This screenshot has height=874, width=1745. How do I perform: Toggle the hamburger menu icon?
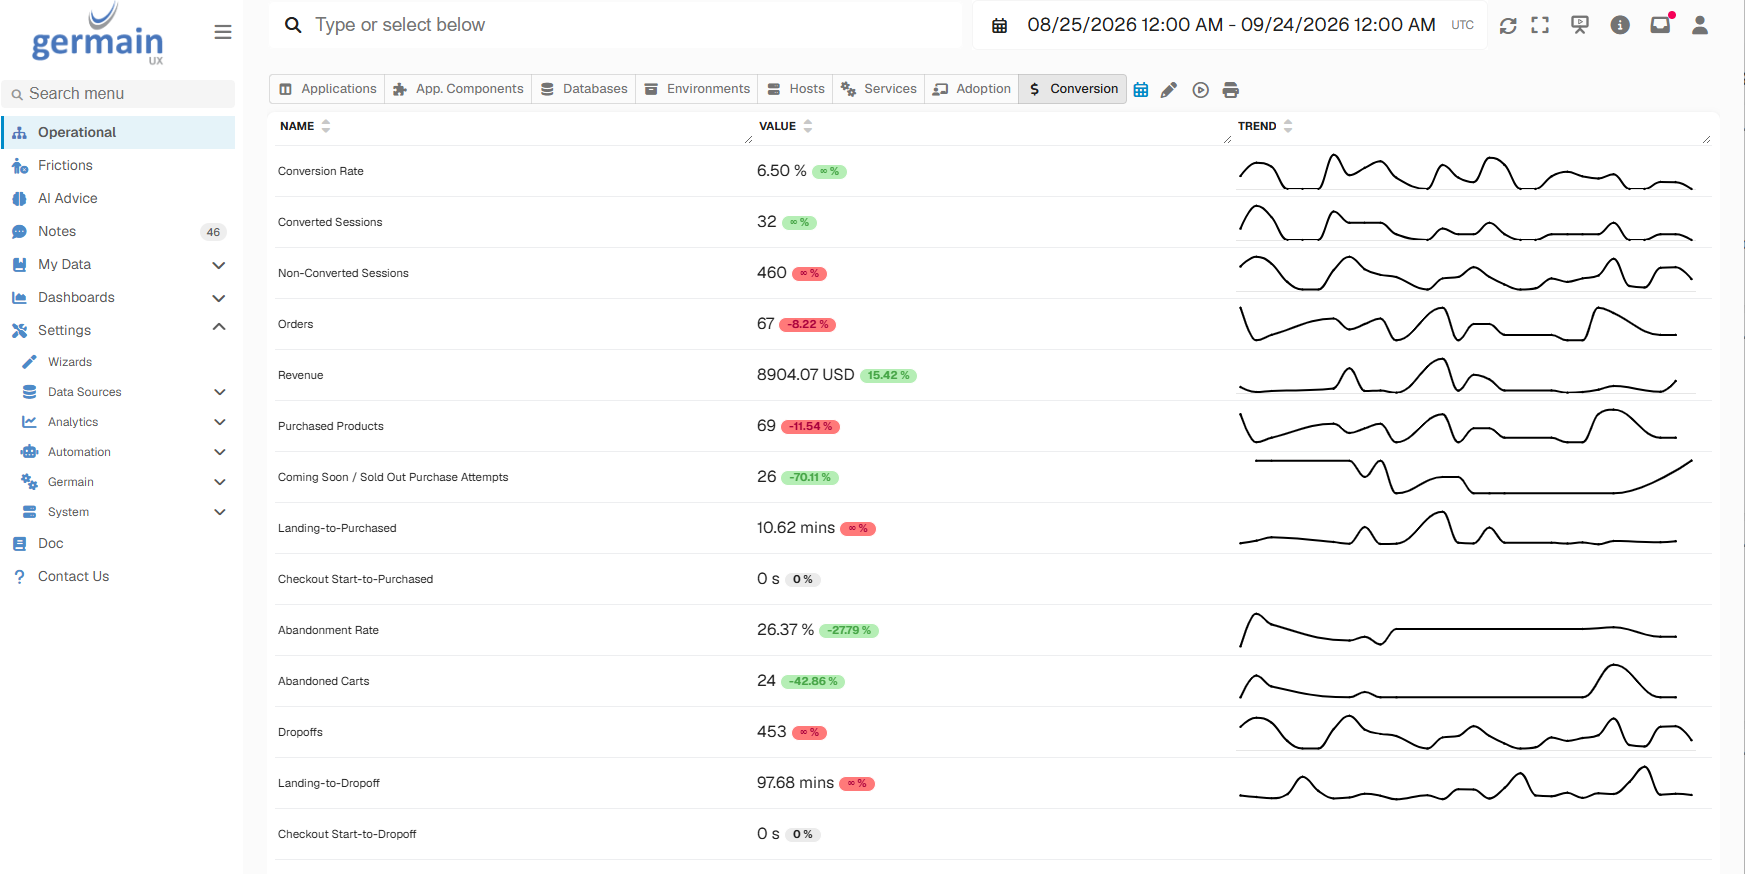click(223, 32)
